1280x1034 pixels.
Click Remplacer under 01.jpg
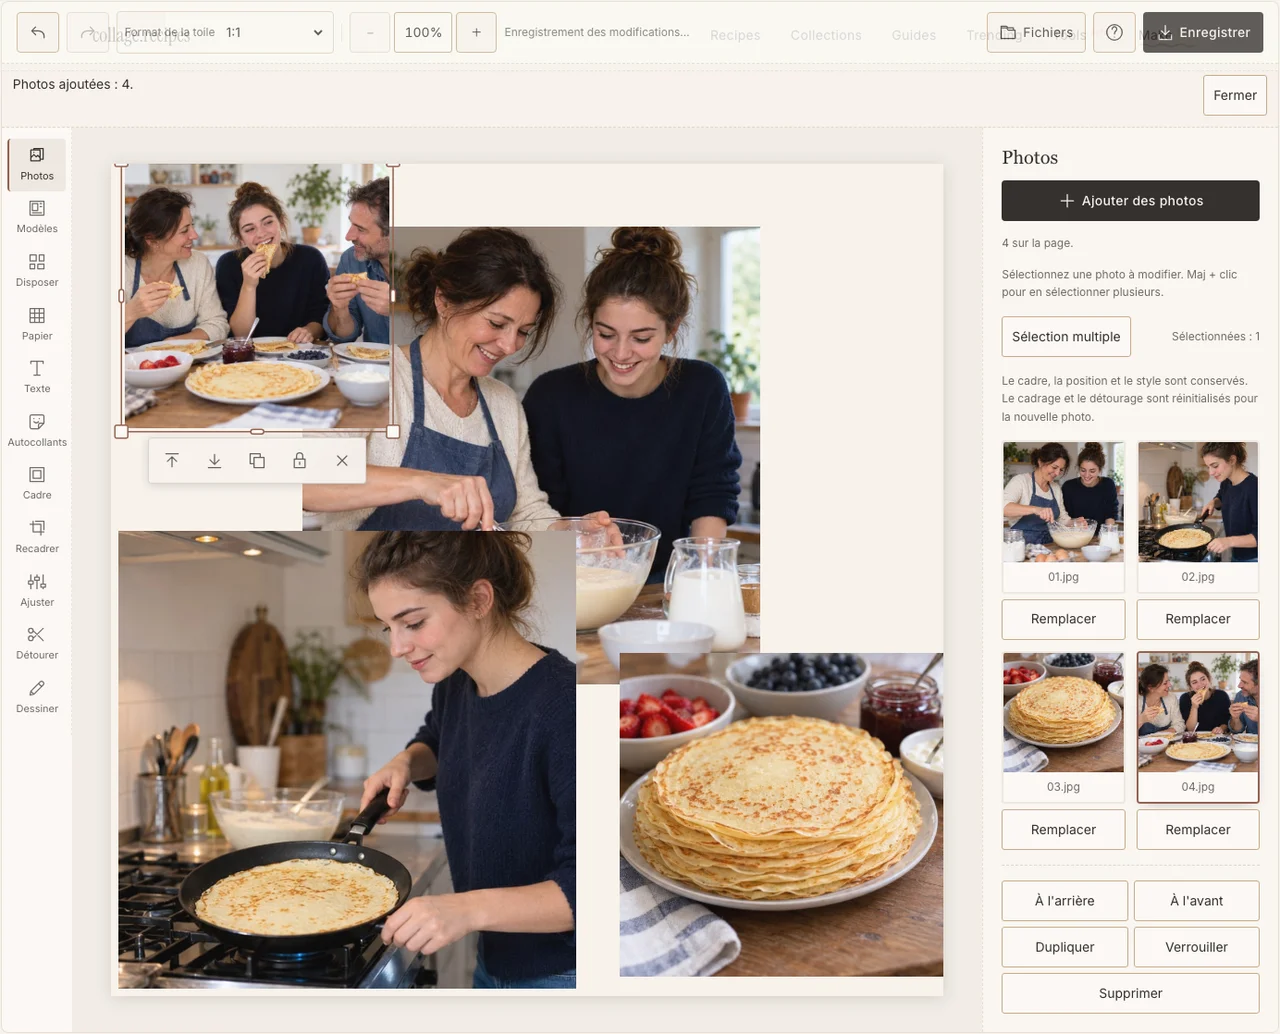(x=1063, y=619)
